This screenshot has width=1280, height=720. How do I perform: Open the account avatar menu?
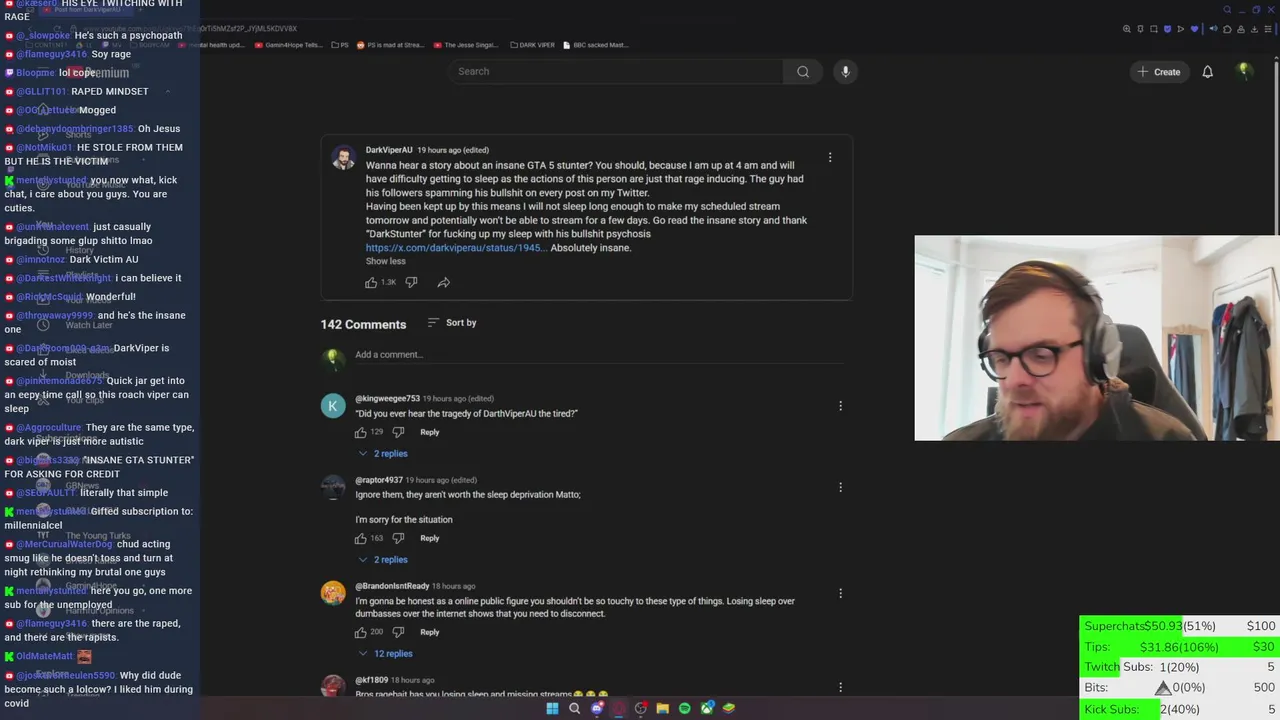[x=1244, y=71]
